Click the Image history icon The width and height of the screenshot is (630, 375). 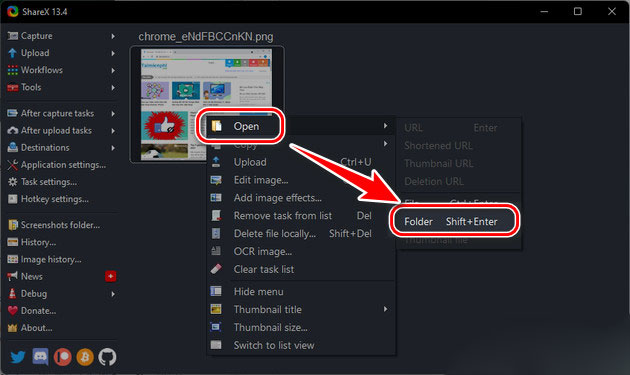click(x=13, y=259)
